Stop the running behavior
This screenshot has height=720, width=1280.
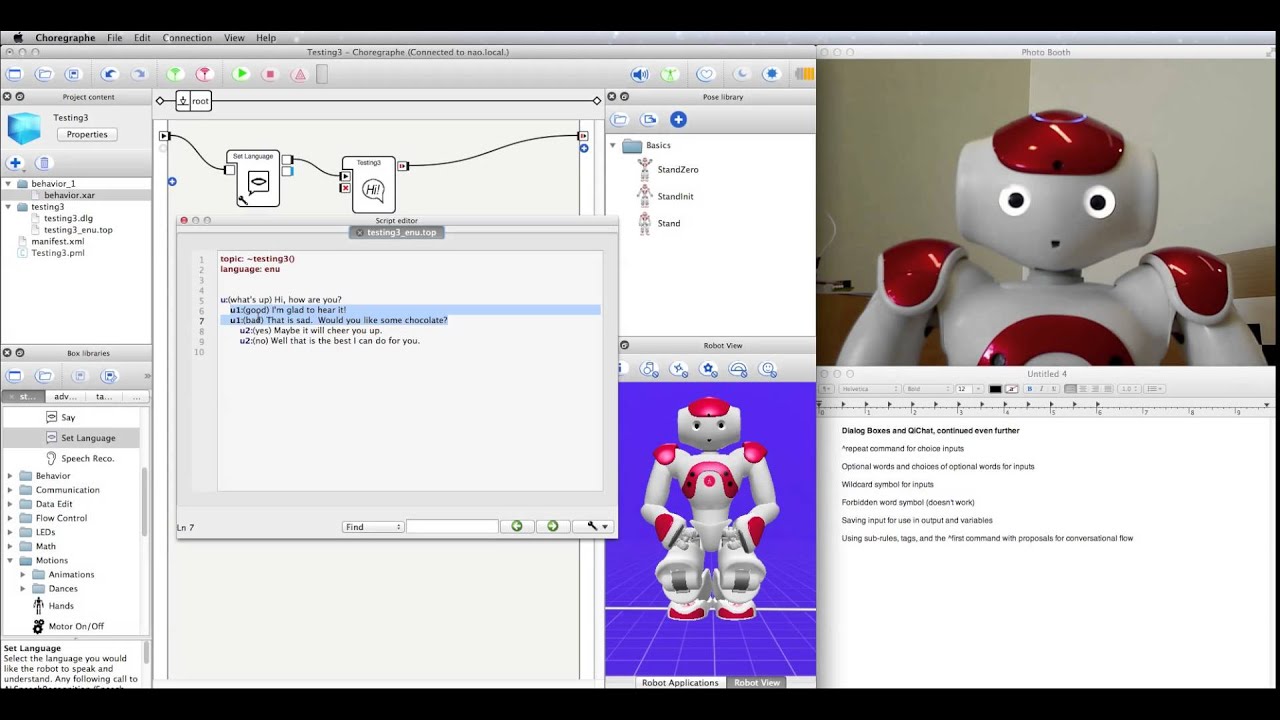coord(270,74)
